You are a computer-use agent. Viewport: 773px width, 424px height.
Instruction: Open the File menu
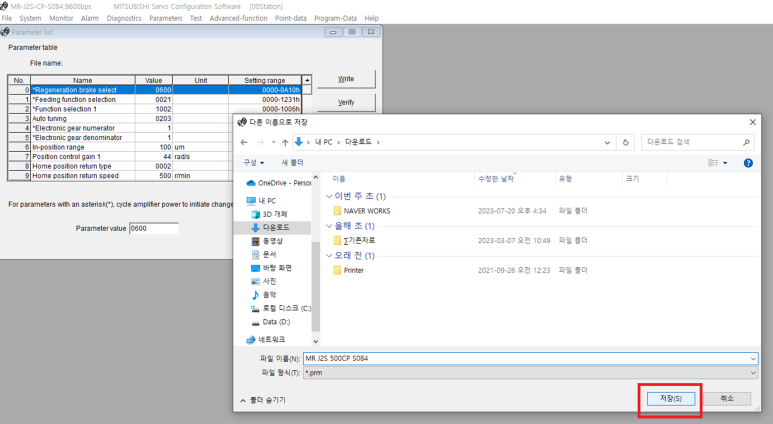pos(6,18)
